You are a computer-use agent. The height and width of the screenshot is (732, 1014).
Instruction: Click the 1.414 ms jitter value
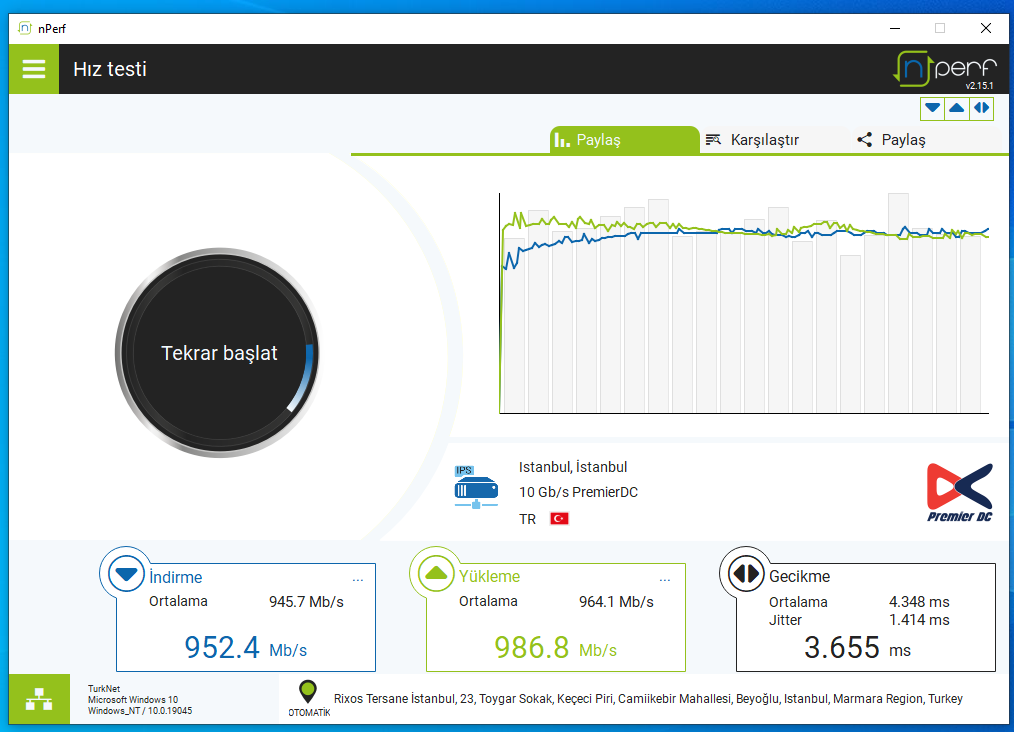919,620
